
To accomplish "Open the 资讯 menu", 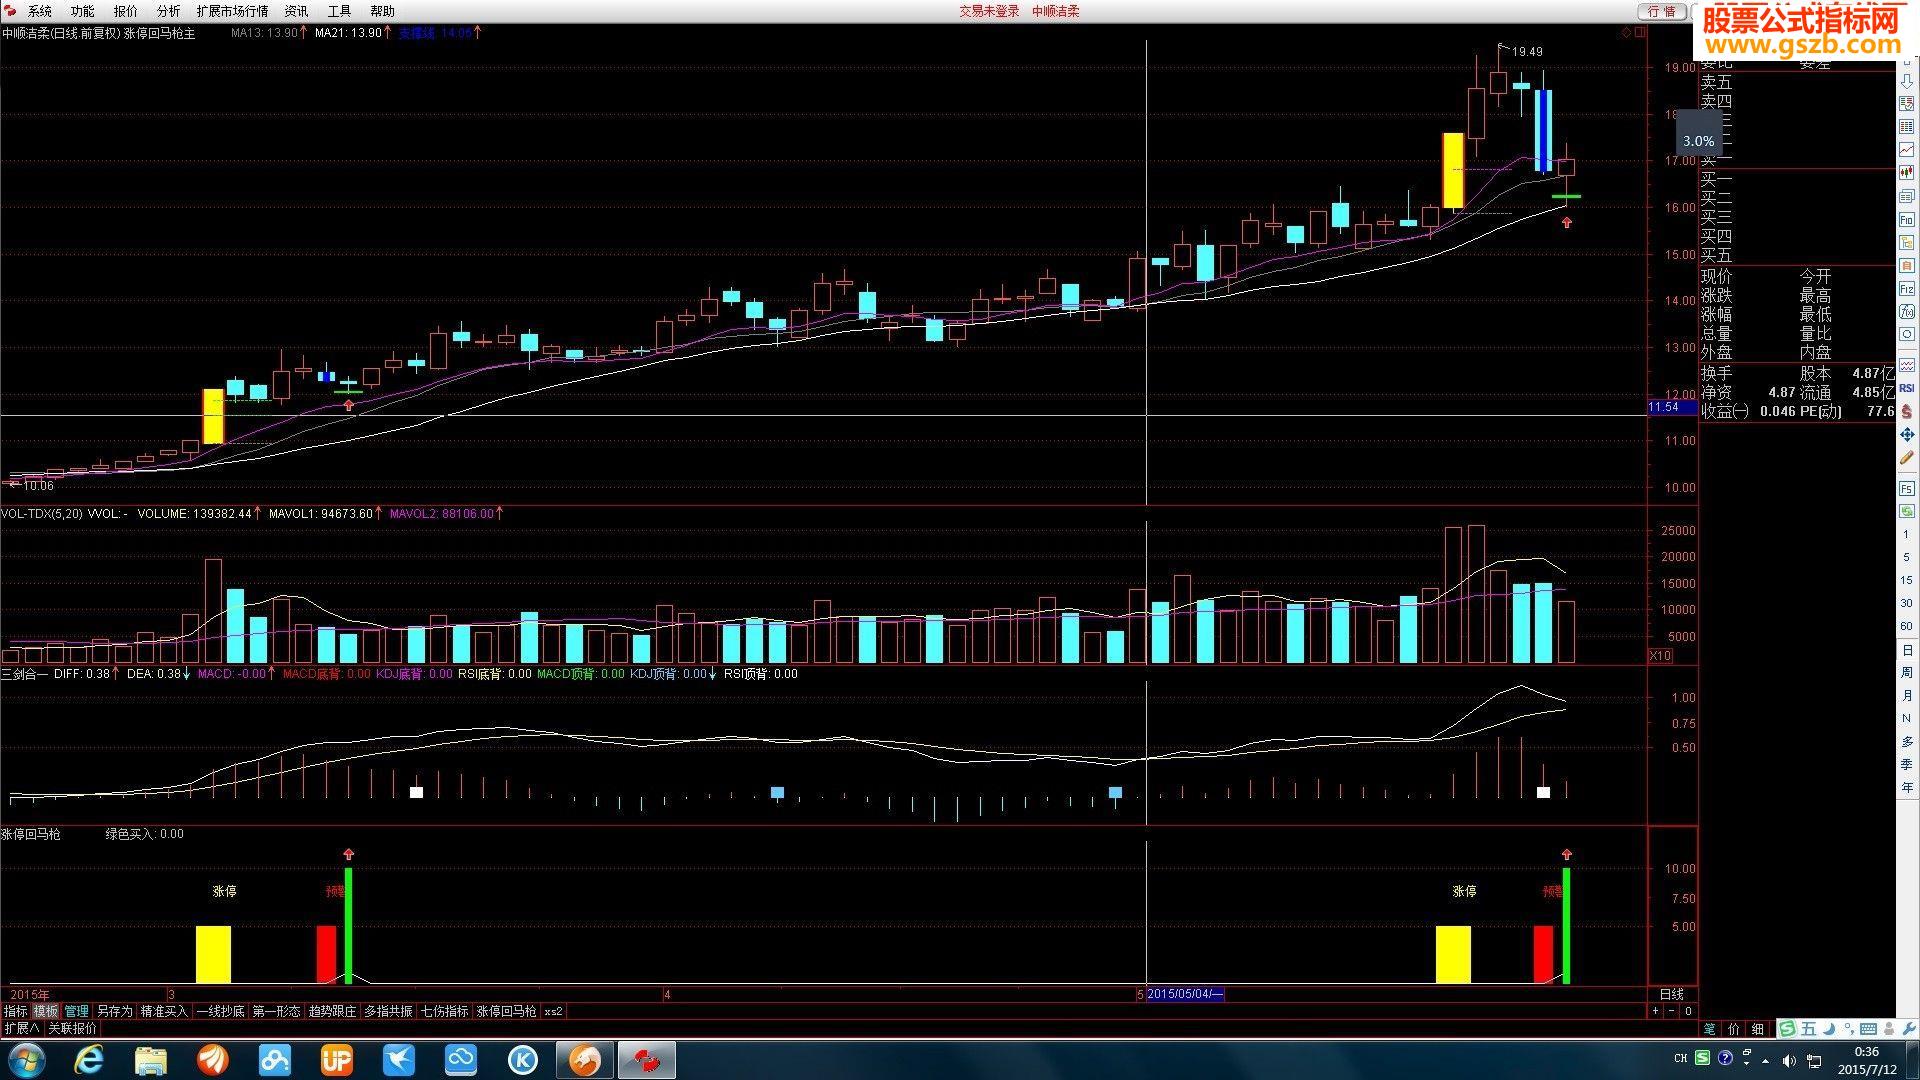I will 296,11.
